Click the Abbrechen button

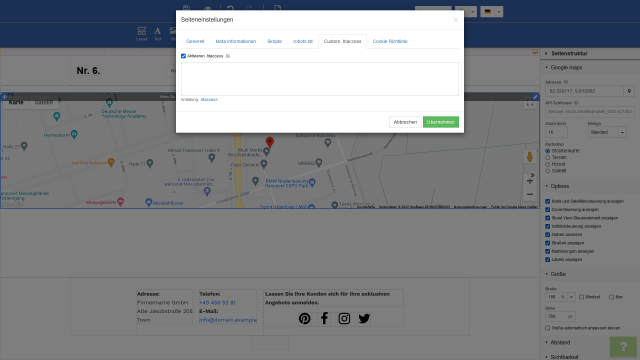point(405,122)
